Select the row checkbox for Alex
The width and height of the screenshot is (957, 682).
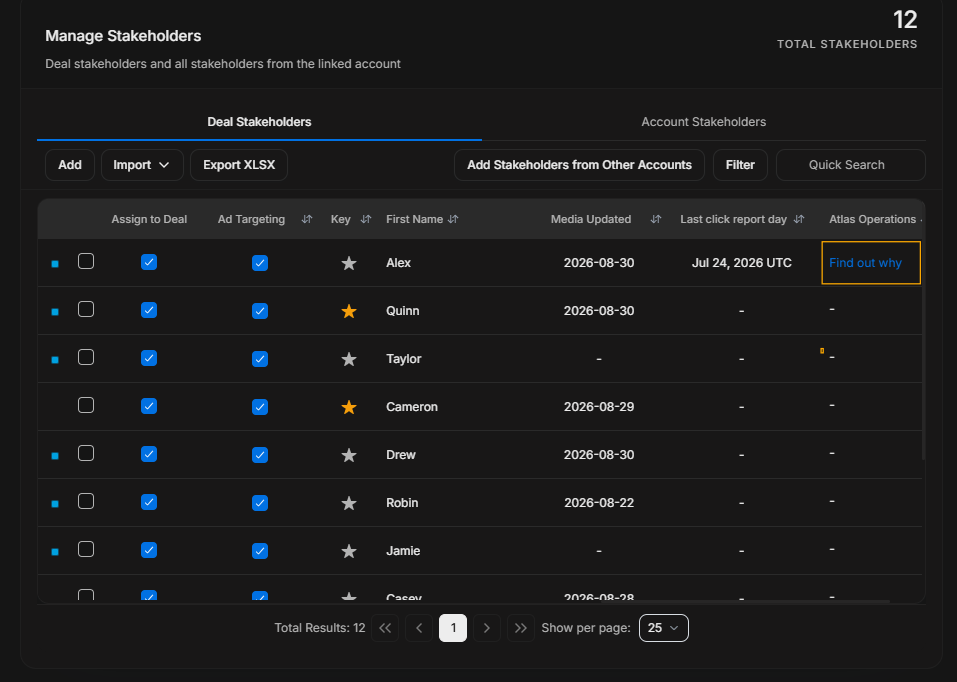pyautogui.click(x=86, y=261)
